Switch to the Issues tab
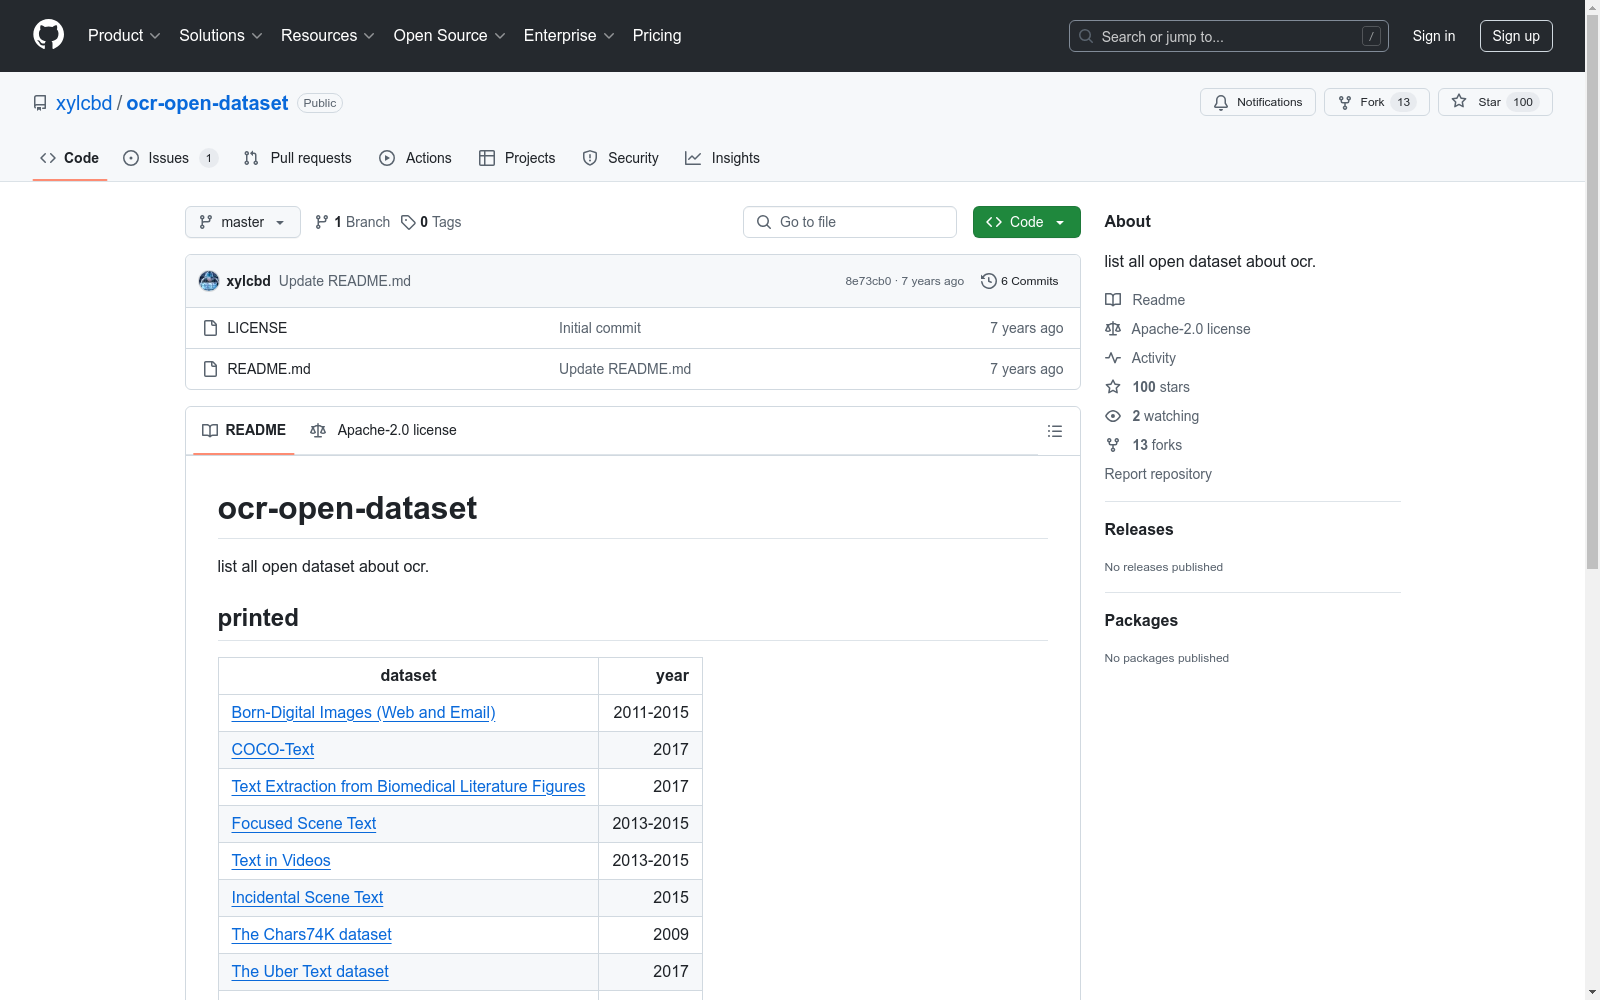 pyautogui.click(x=169, y=158)
